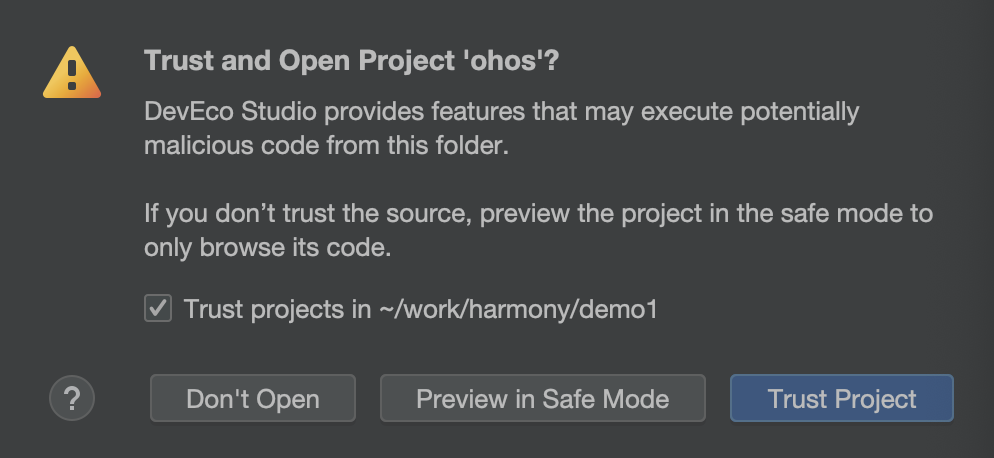The image size is (994, 458).
Task: Click the exclamation mark inside the warning icon
Action: (x=72, y=74)
